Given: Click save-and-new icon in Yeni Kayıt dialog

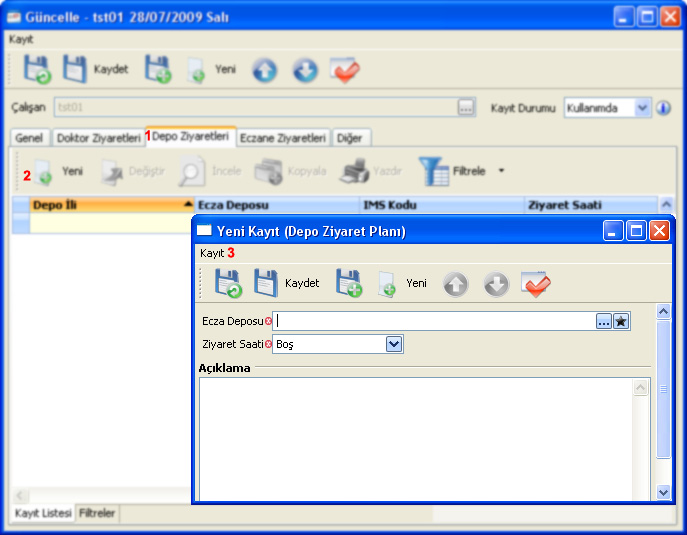Looking at the screenshot, I should point(349,283).
